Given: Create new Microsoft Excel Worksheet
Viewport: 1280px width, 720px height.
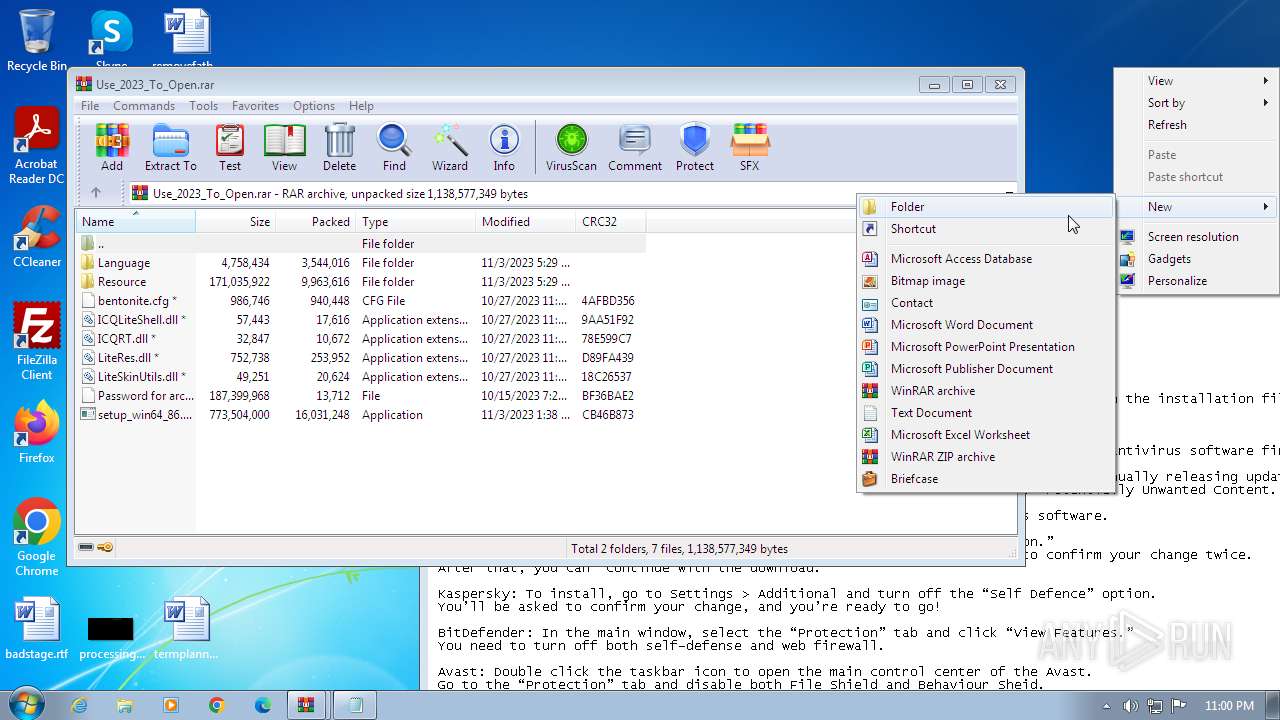Looking at the screenshot, I should click(x=985, y=435).
